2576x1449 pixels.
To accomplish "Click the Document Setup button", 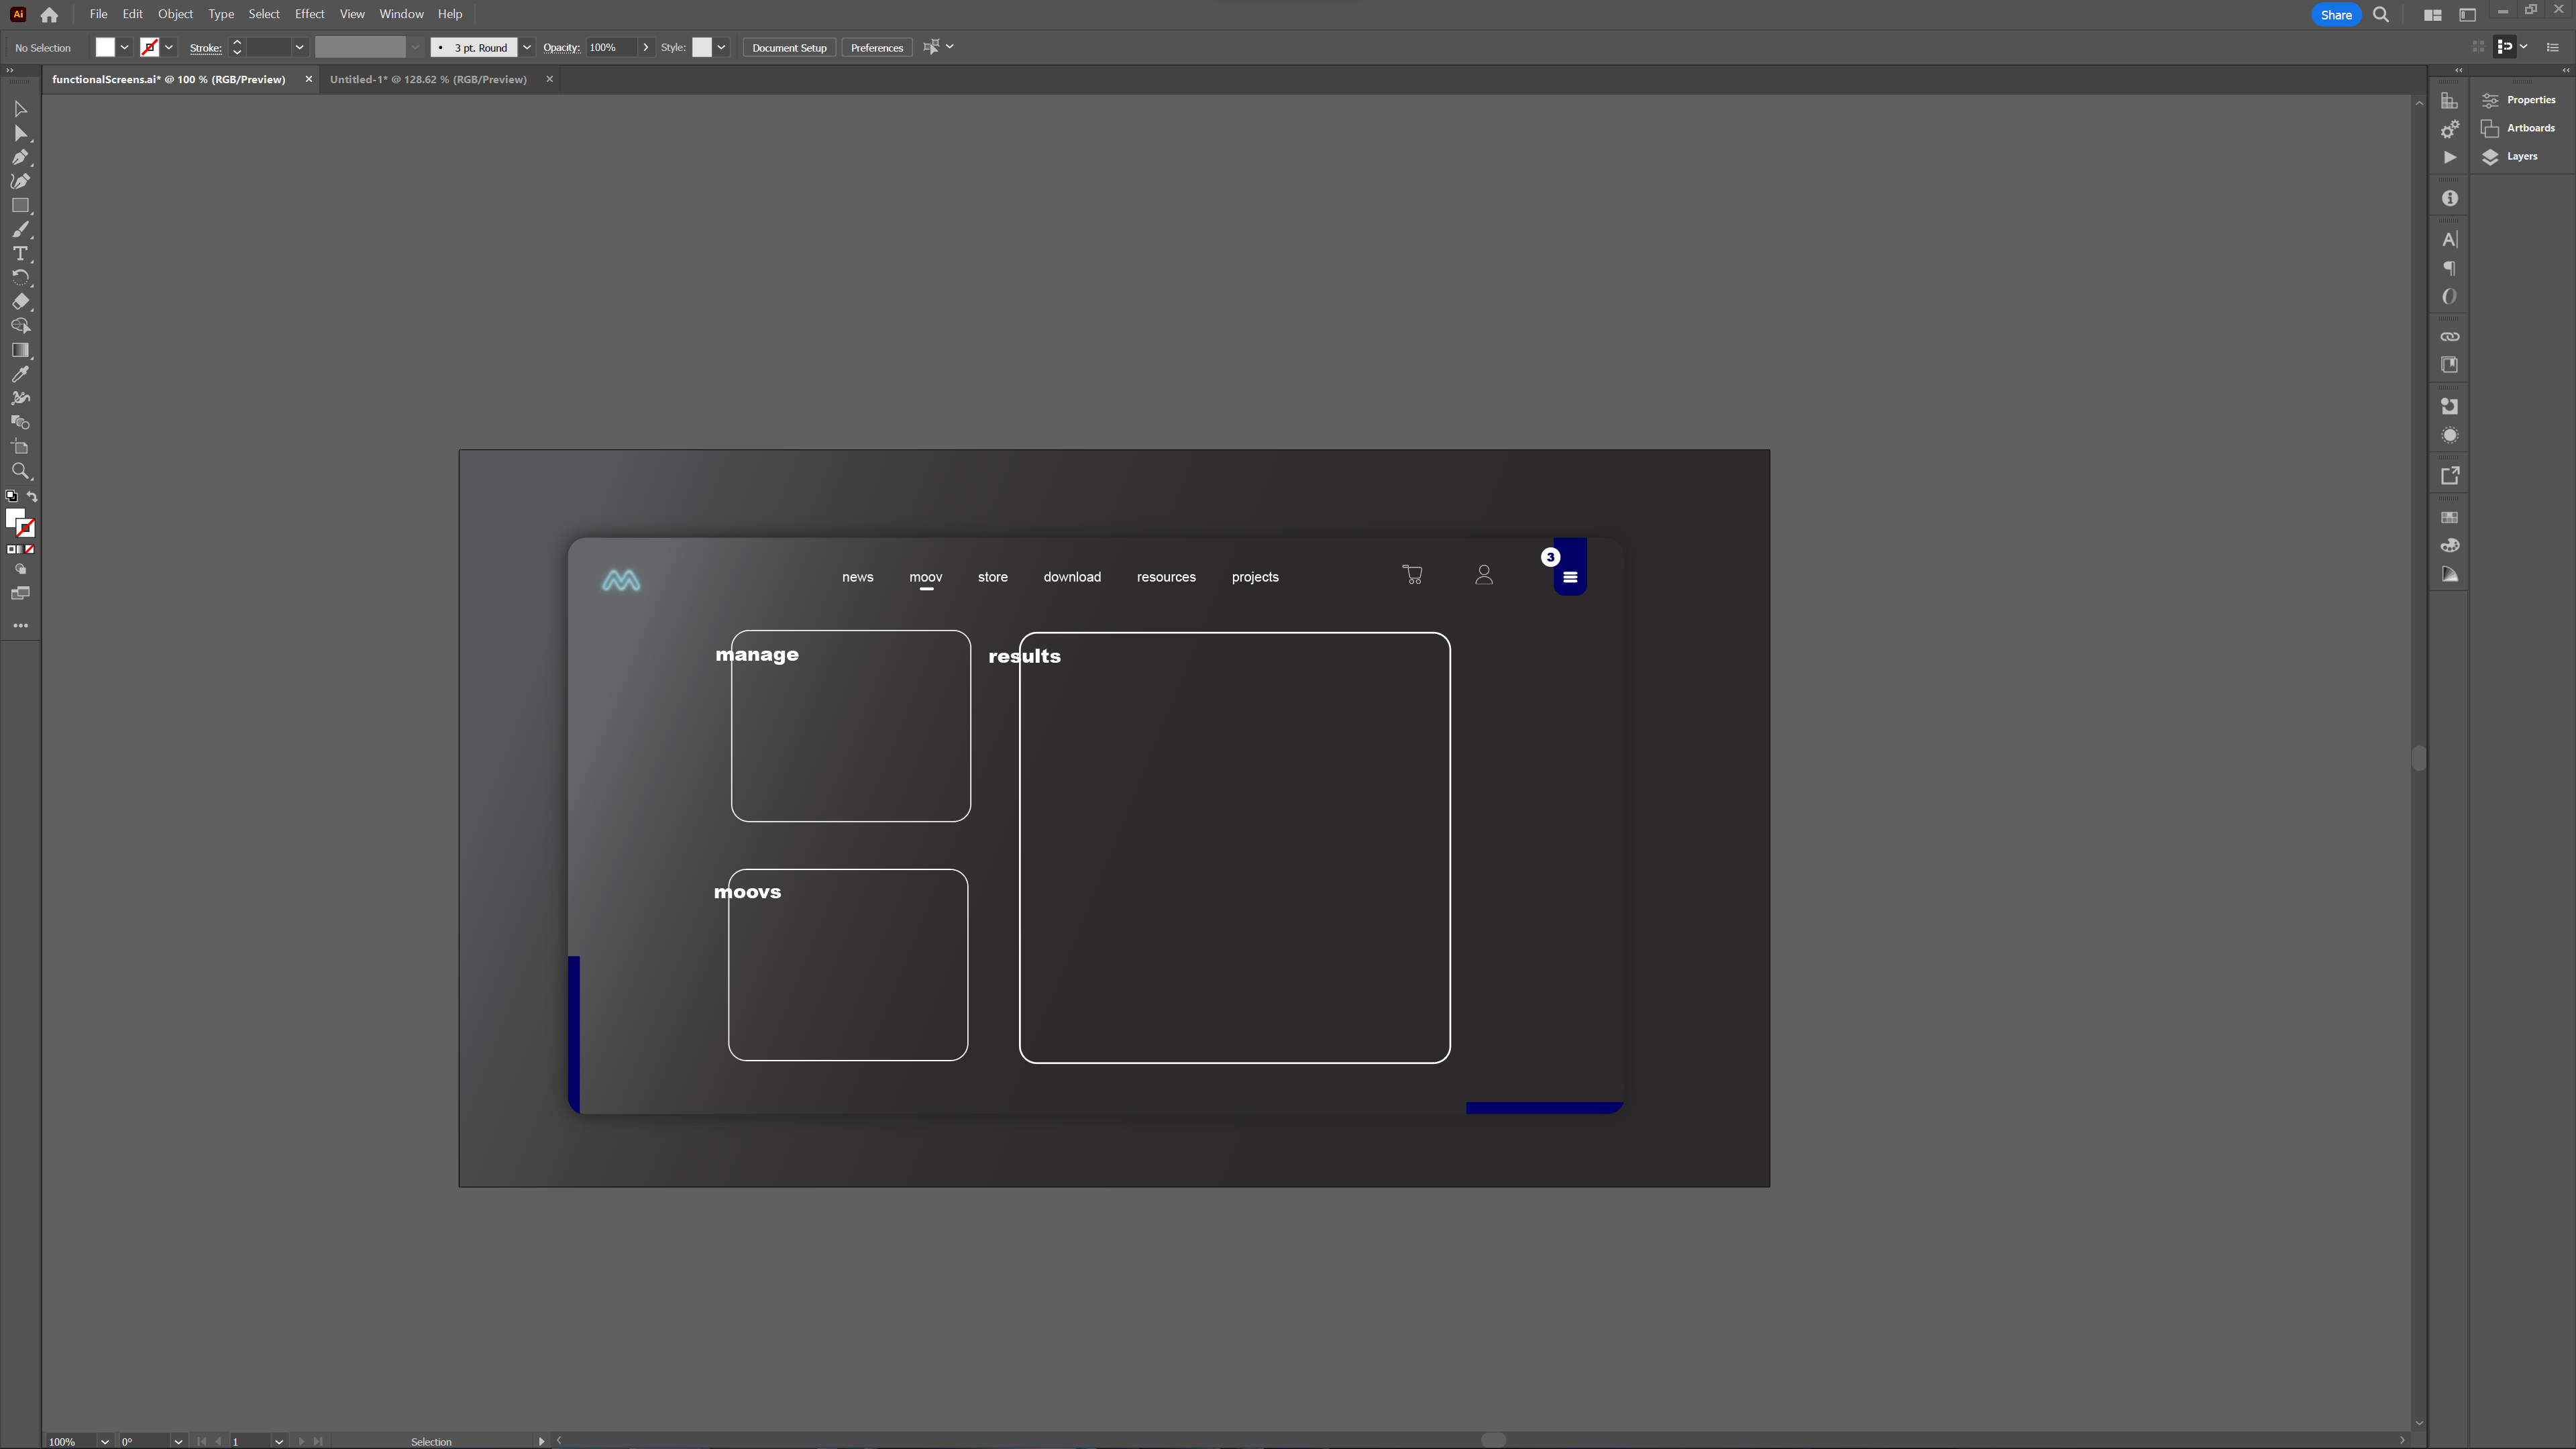I will click(x=789, y=47).
